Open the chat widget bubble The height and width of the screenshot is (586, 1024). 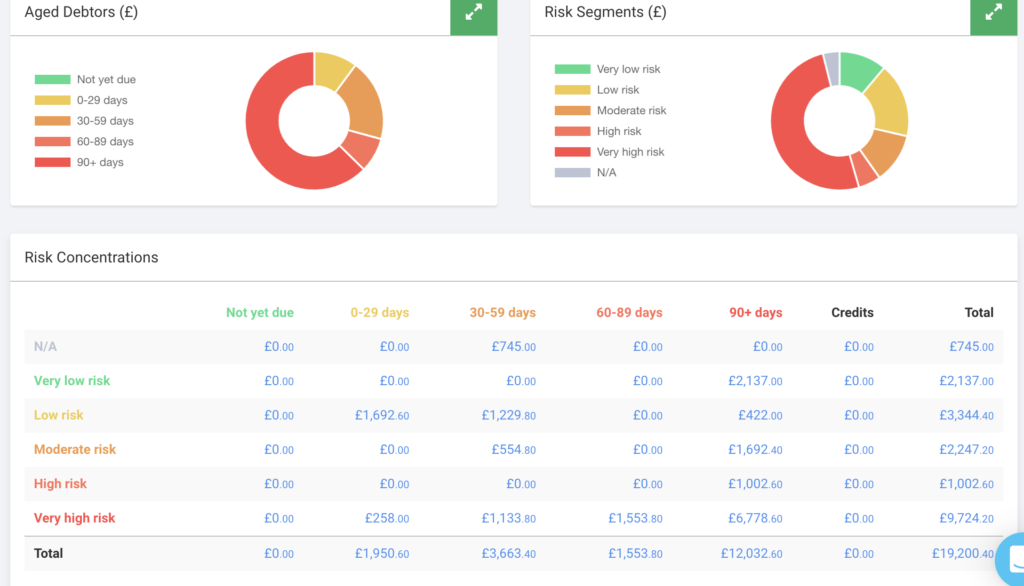click(x=1010, y=558)
